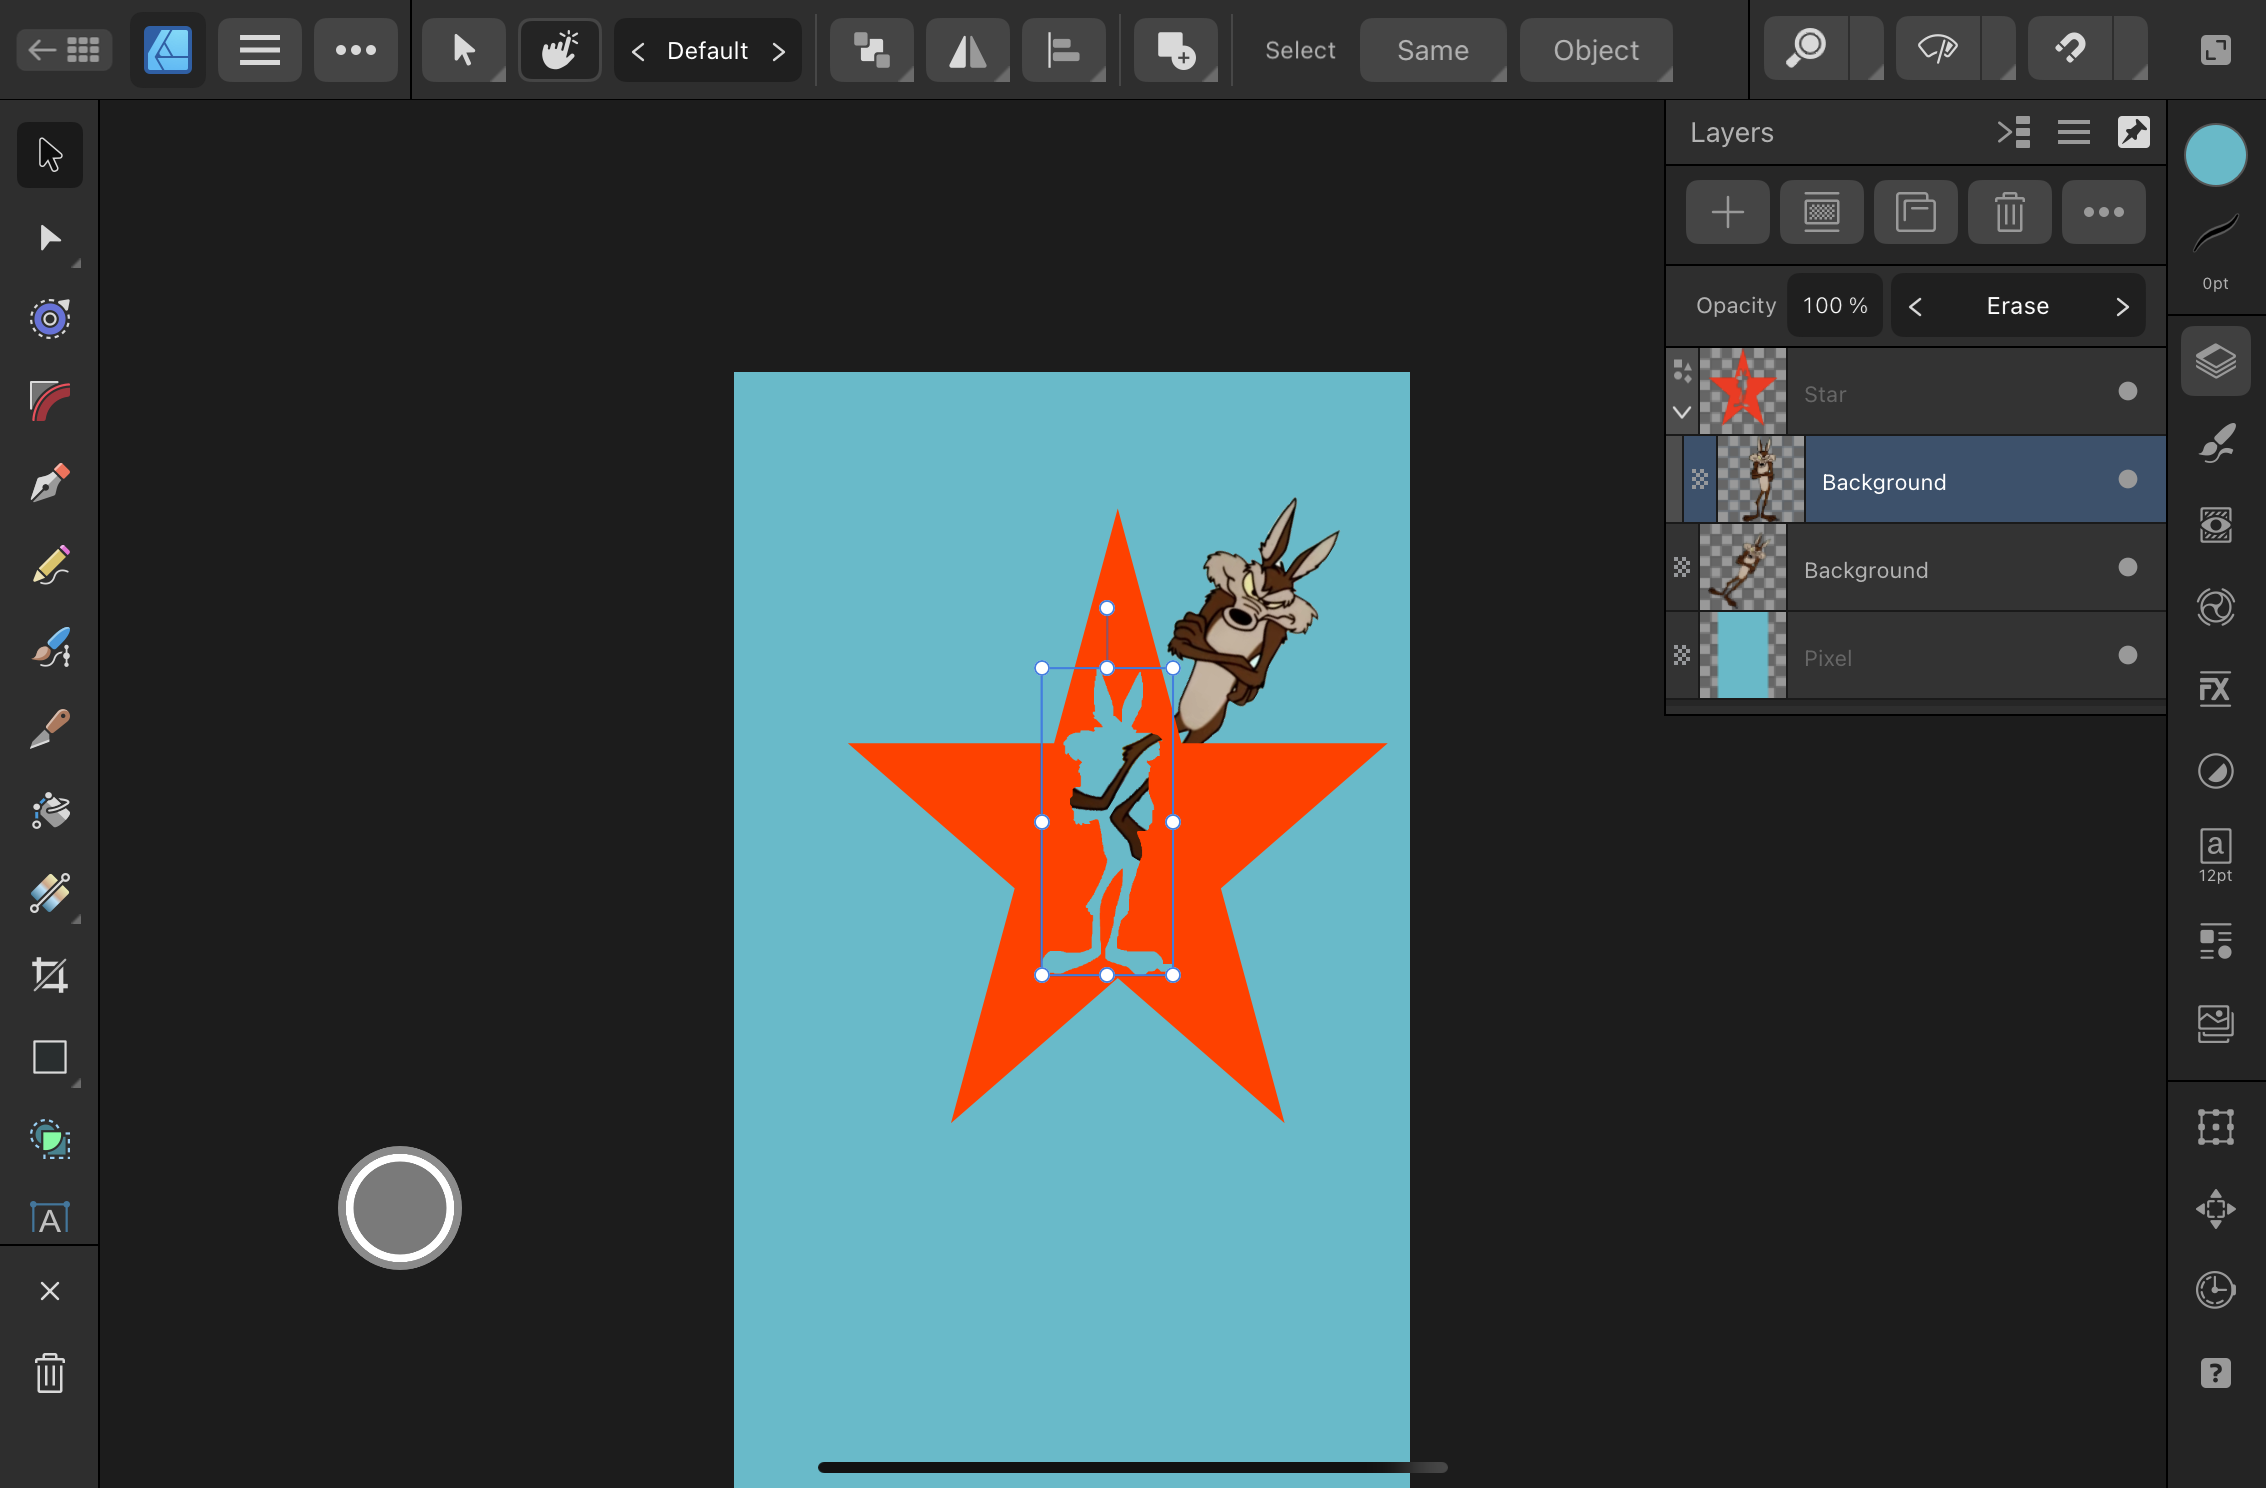
Task: Select the Fill bucket tool
Action: coord(50,811)
